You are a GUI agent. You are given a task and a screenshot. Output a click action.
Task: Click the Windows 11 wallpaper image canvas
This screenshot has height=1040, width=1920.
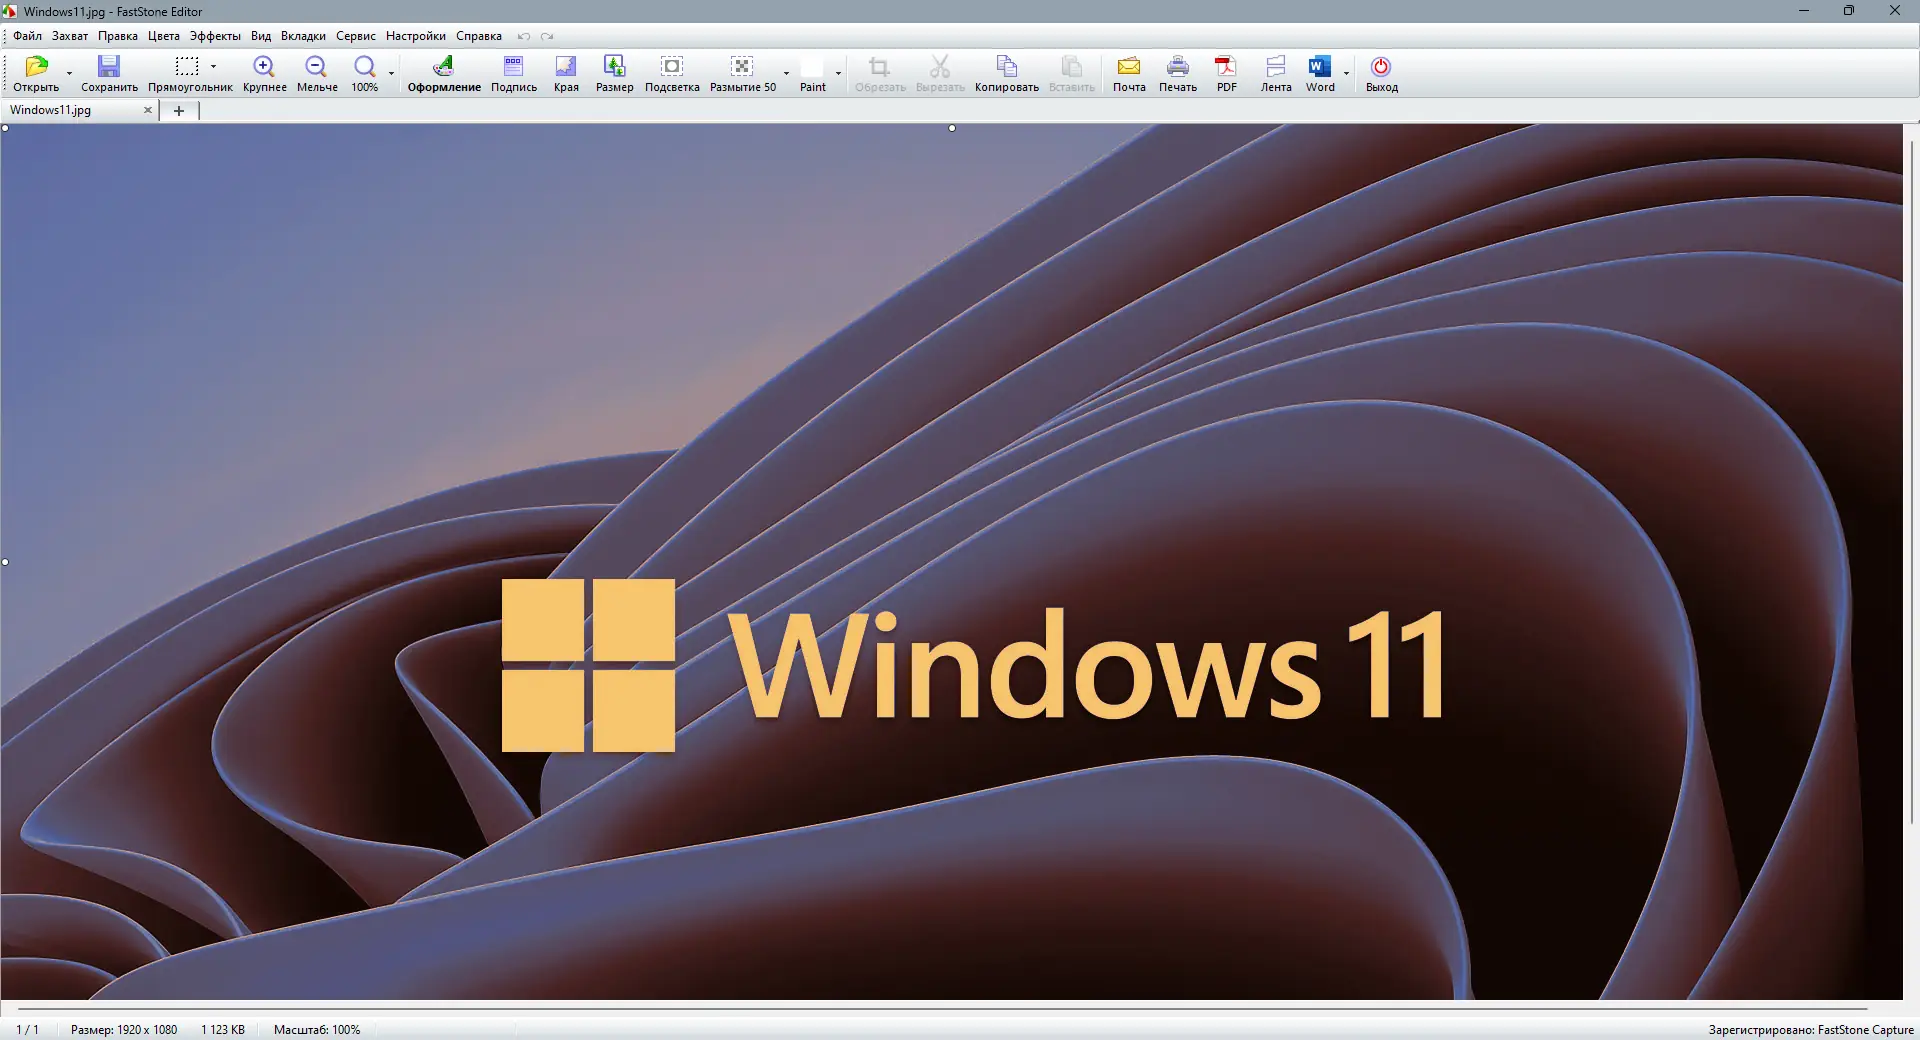[x=951, y=562]
